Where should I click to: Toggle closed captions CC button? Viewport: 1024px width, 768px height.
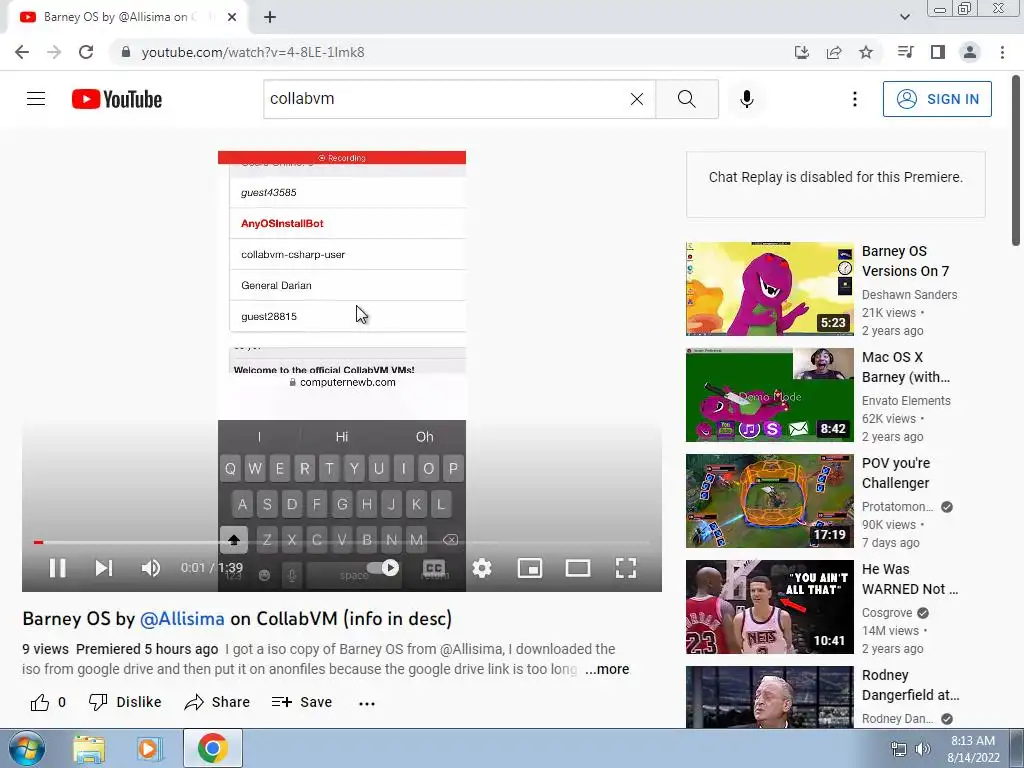click(434, 568)
